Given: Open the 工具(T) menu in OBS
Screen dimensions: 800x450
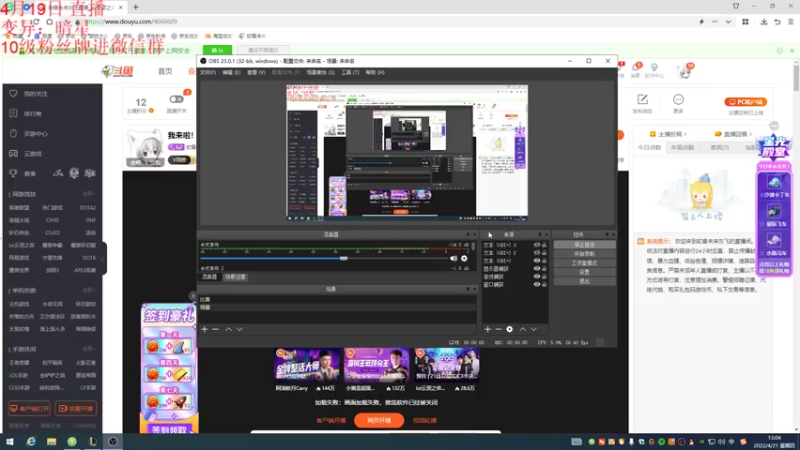Looking at the screenshot, I should click(350, 72).
